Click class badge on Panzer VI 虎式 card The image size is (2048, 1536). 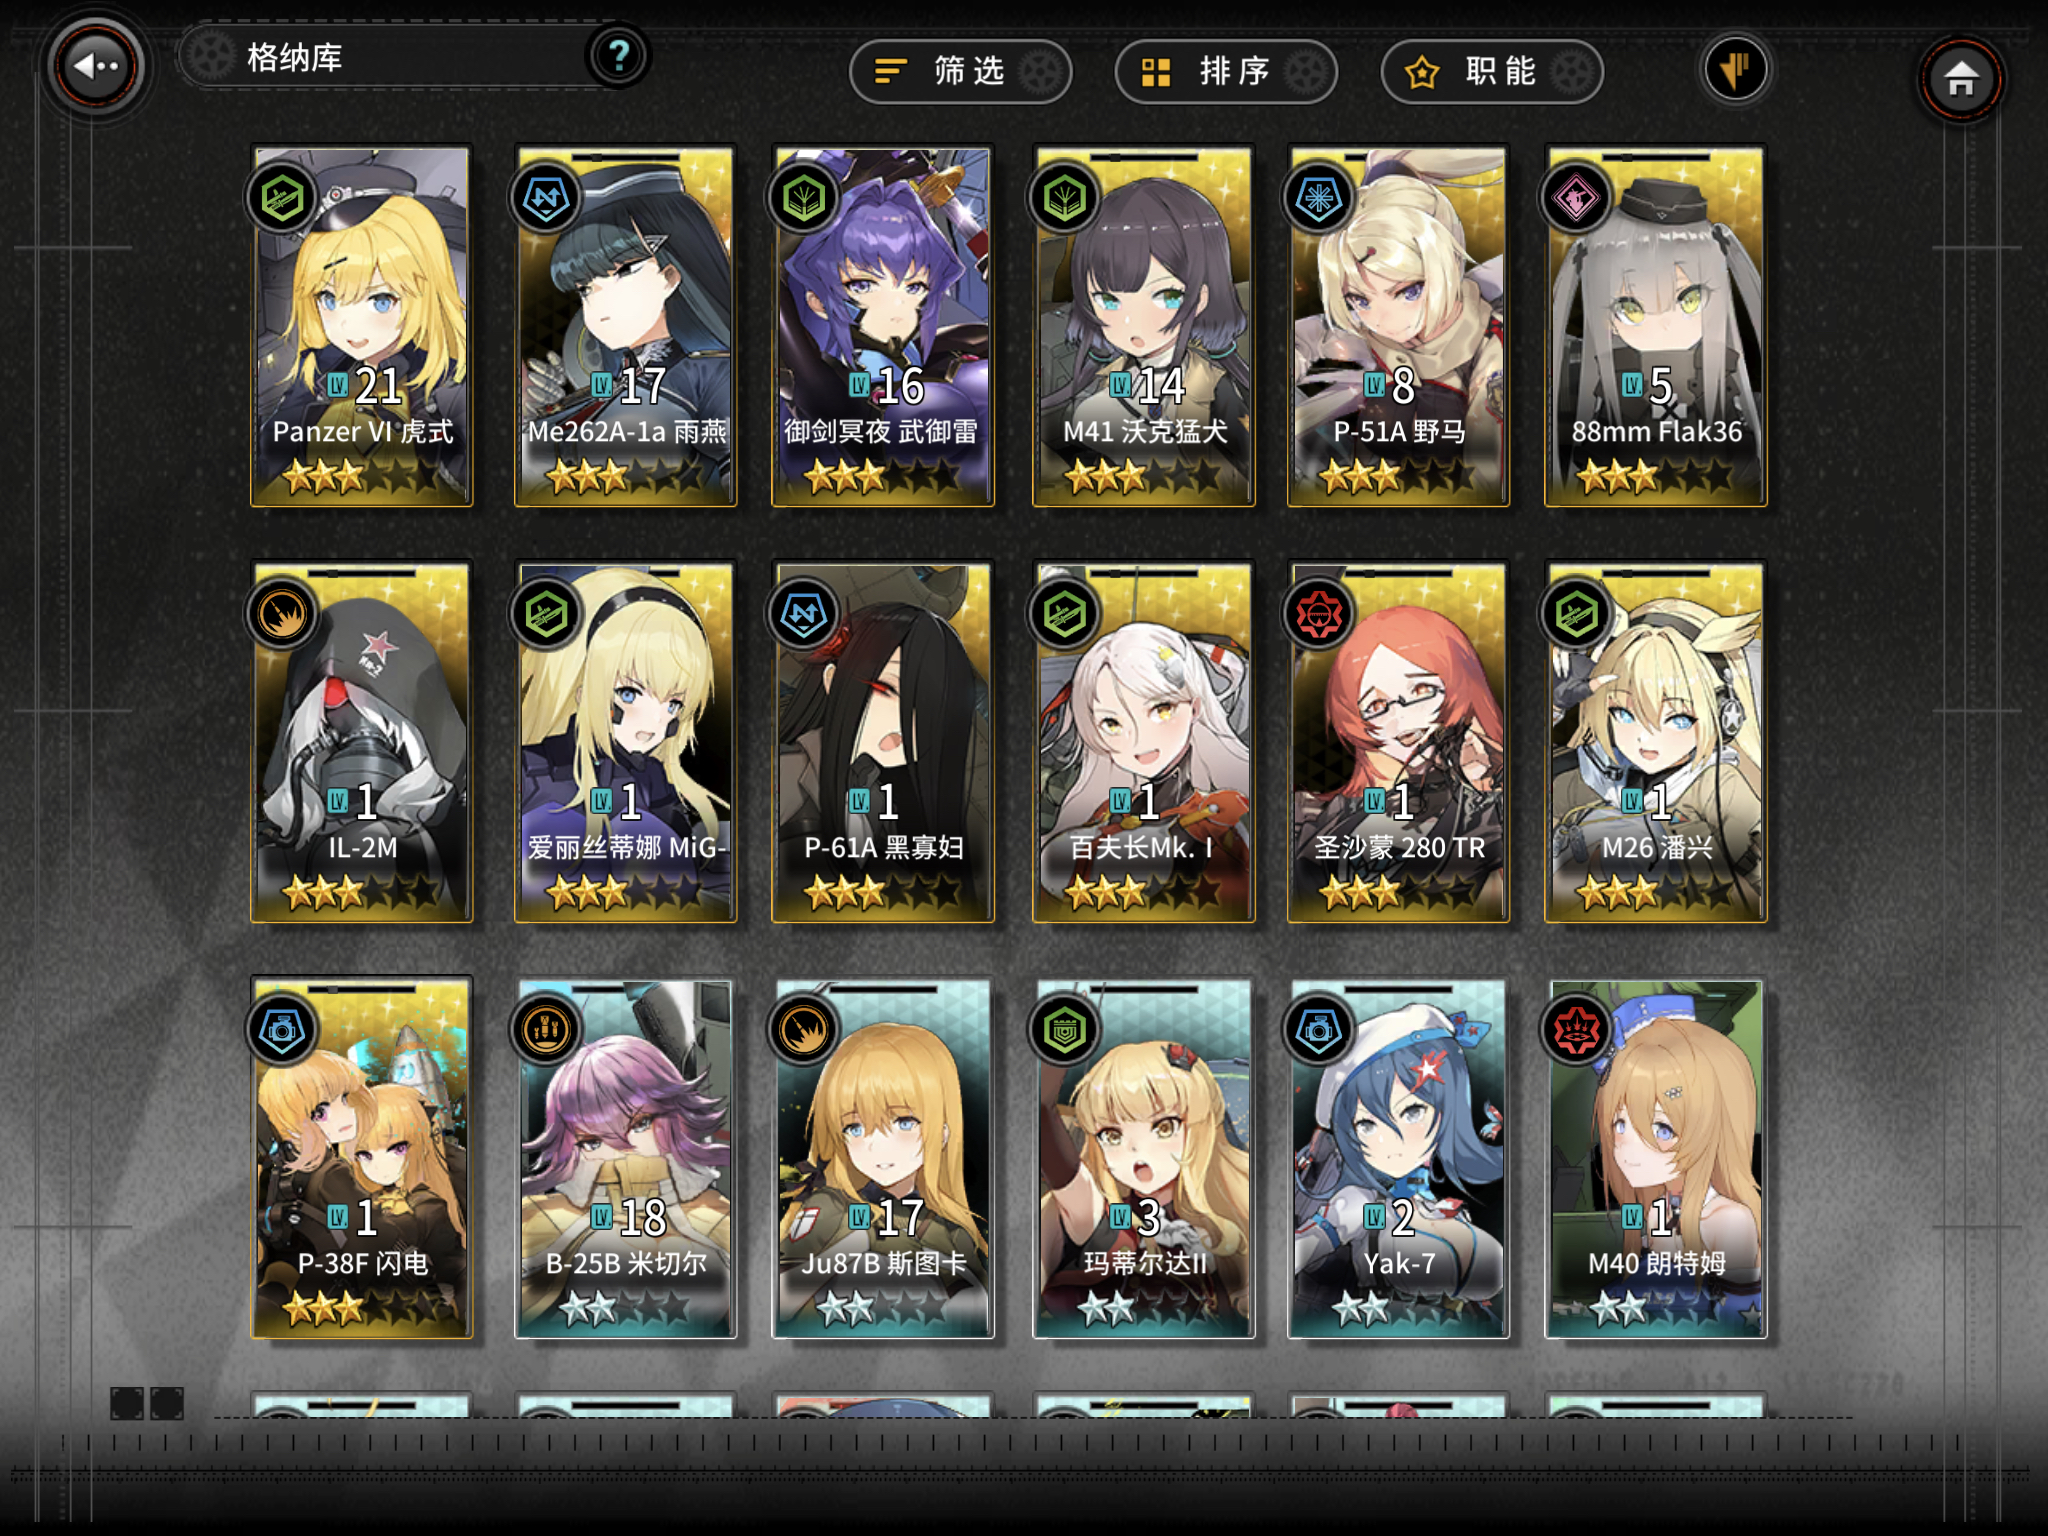283,197
